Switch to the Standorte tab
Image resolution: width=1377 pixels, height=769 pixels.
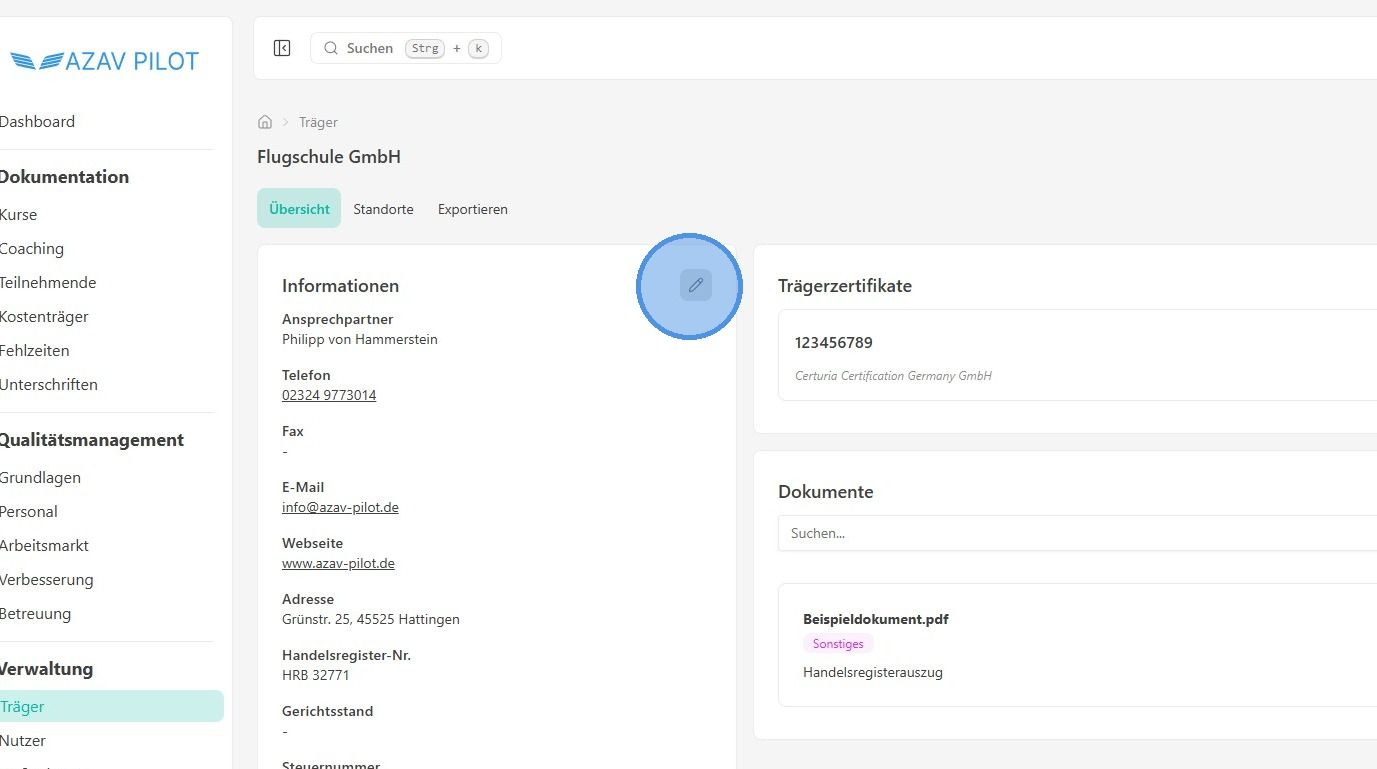383,209
